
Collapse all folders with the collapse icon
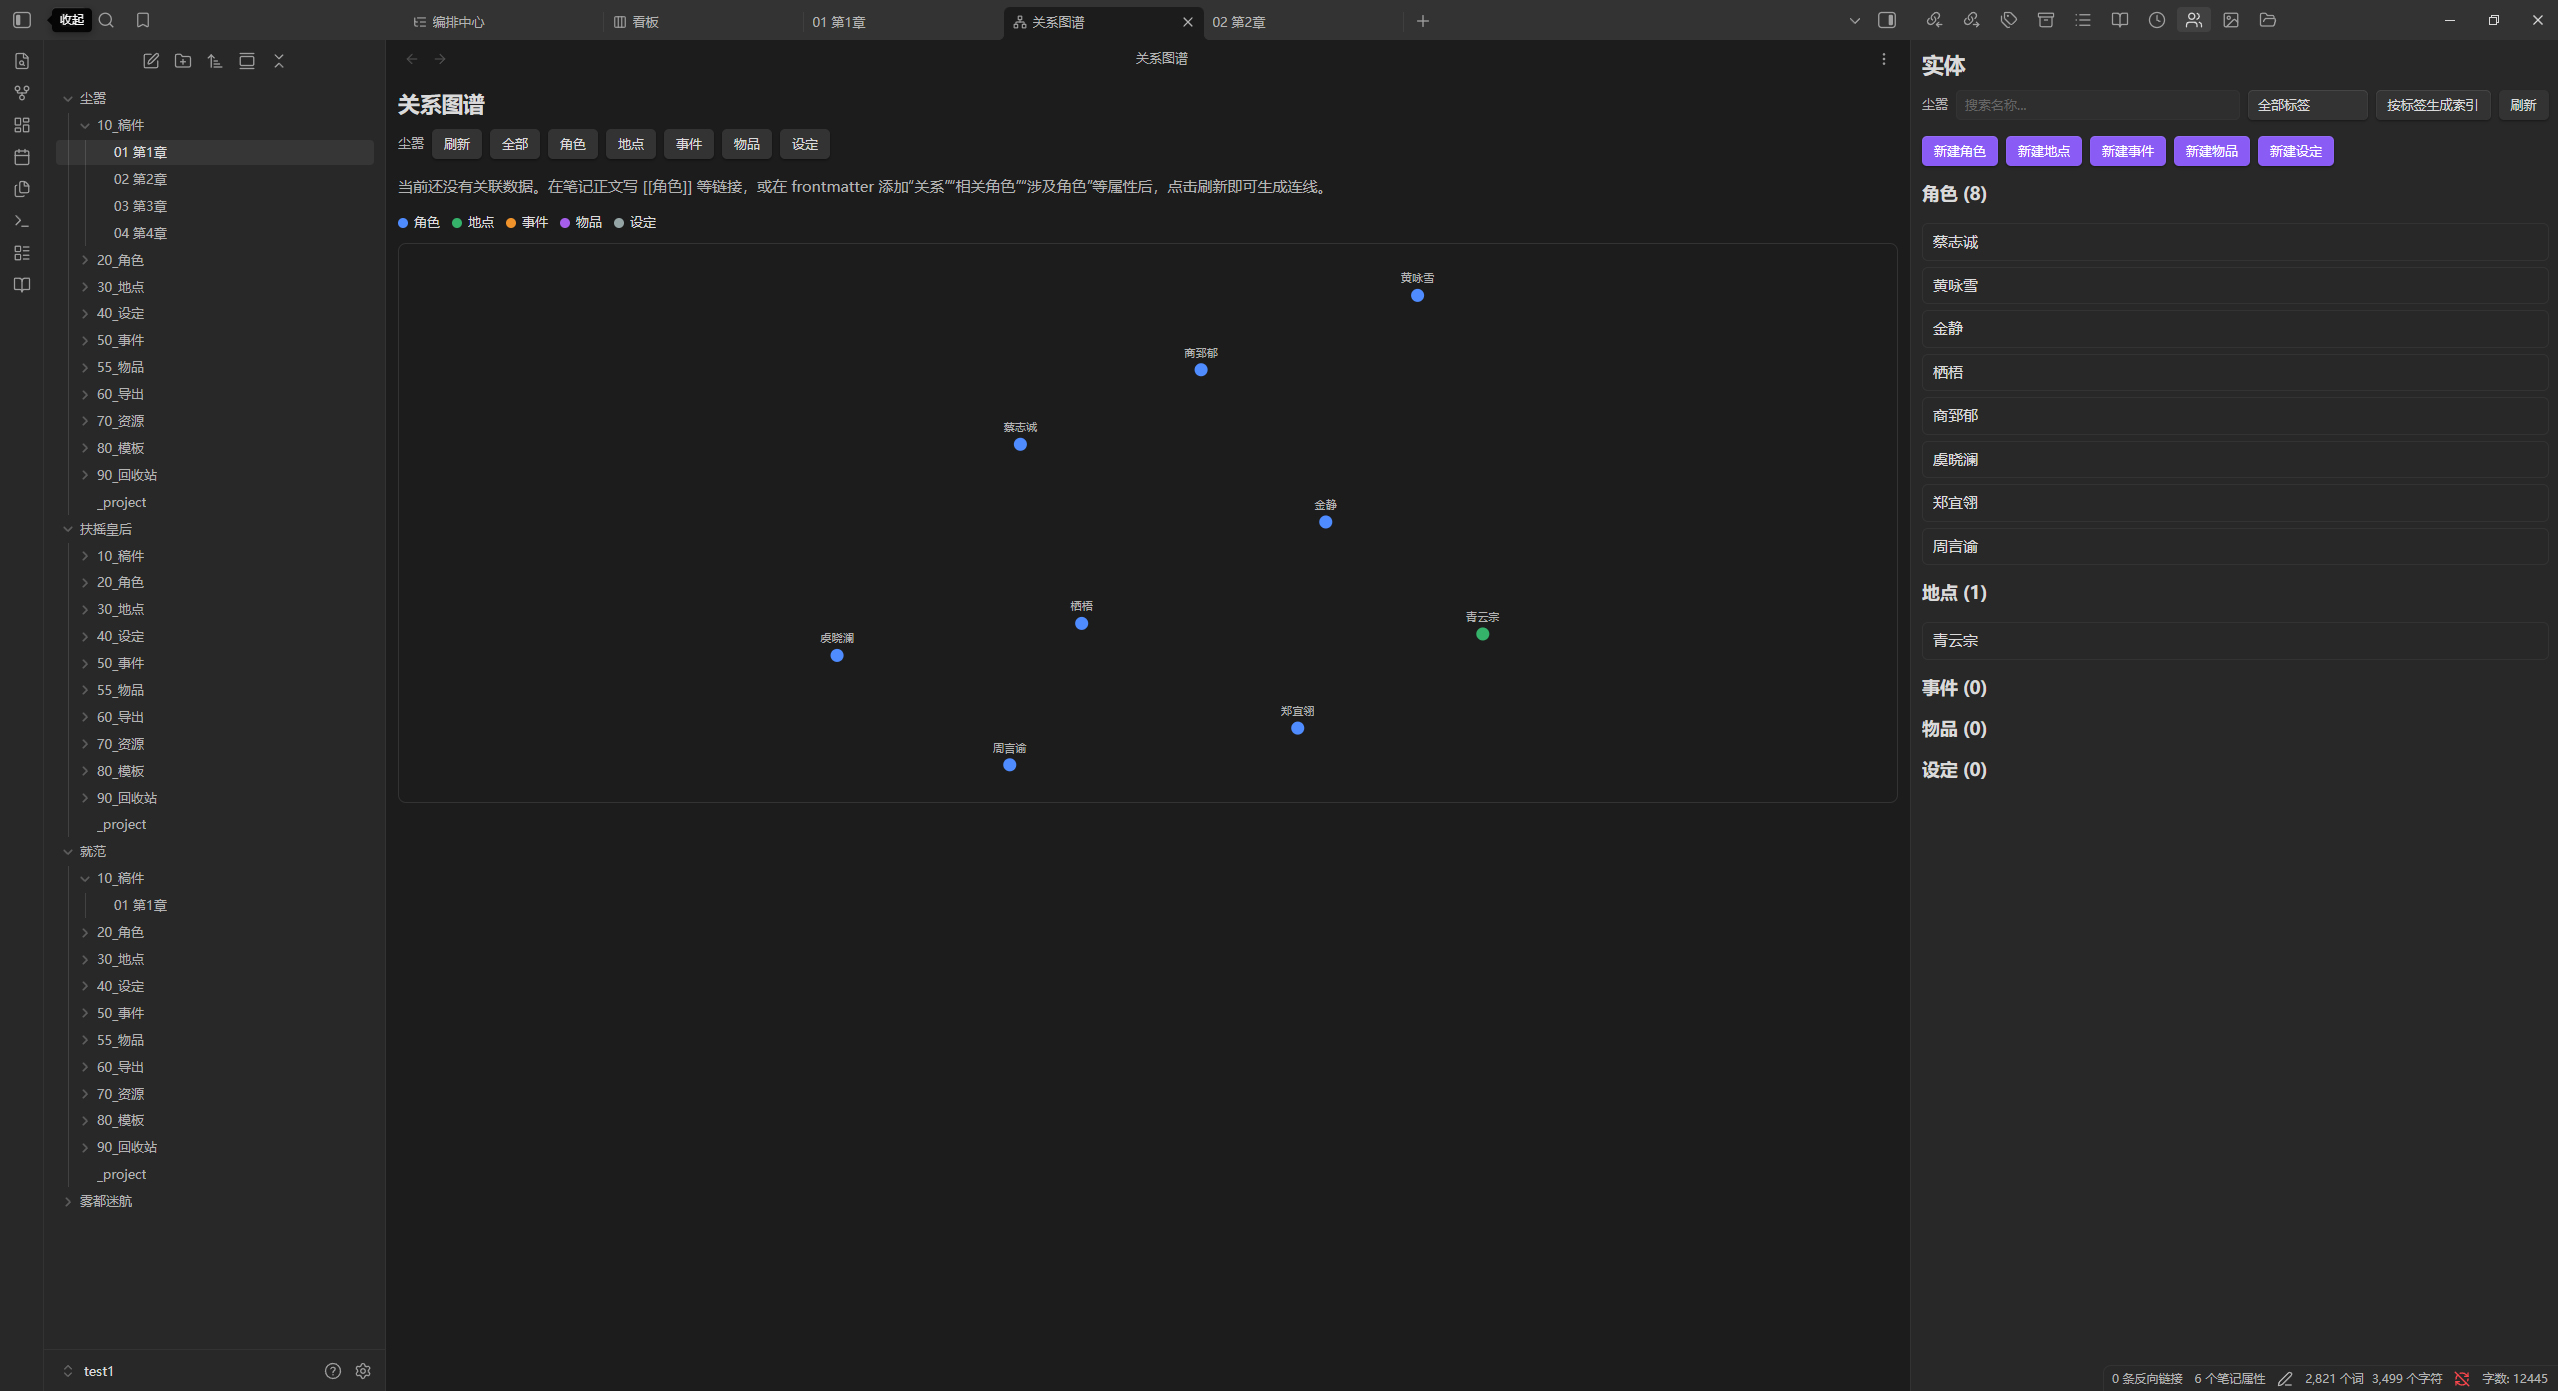[x=279, y=61]
